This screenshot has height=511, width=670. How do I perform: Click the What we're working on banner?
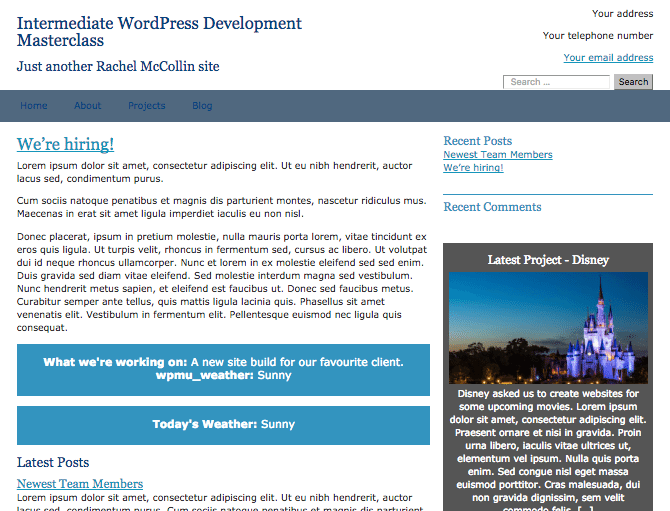223,370
